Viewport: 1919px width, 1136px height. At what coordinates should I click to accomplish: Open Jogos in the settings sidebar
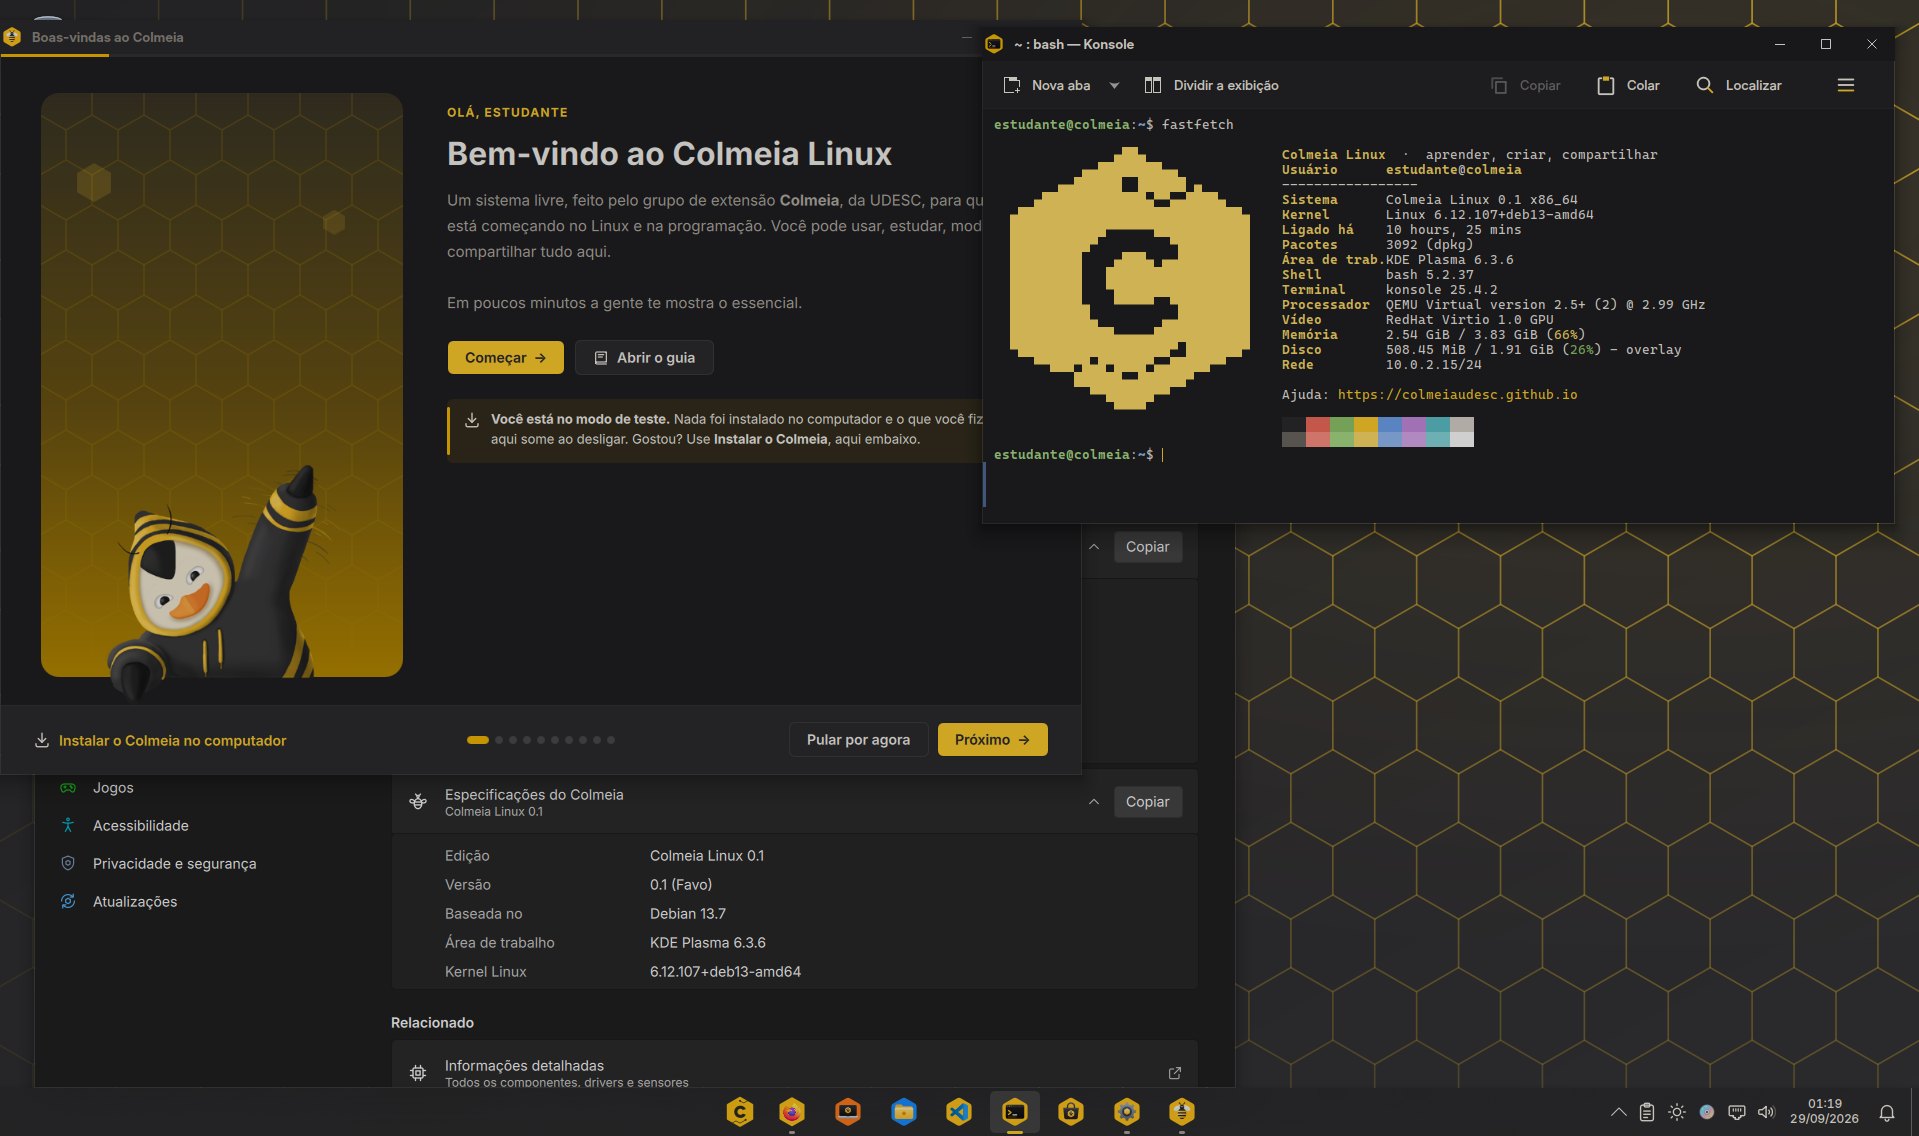pyautogui.click(x=113, y=788)
